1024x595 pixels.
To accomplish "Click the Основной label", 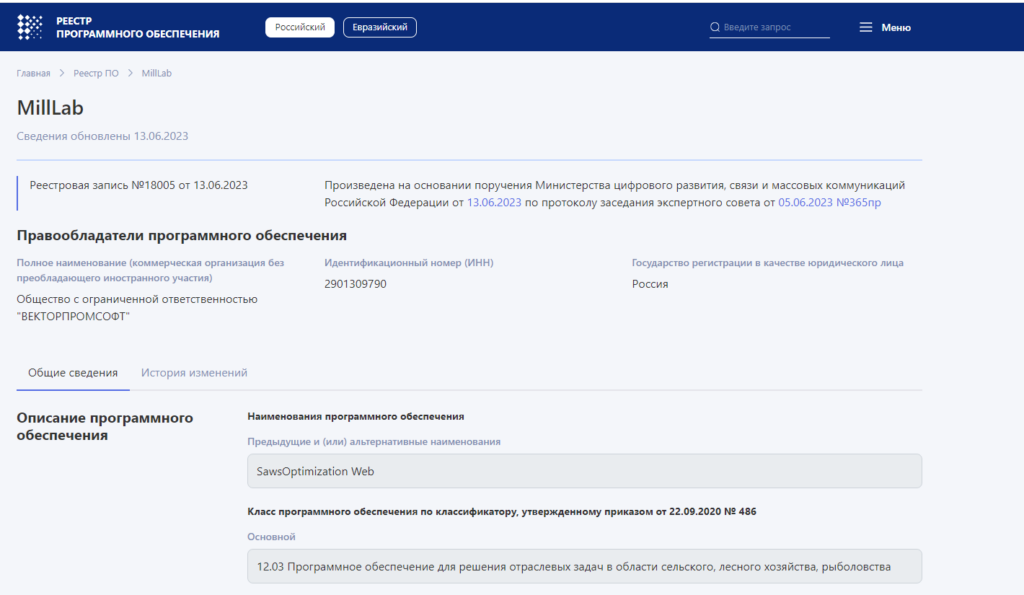I will coord(271,537).
